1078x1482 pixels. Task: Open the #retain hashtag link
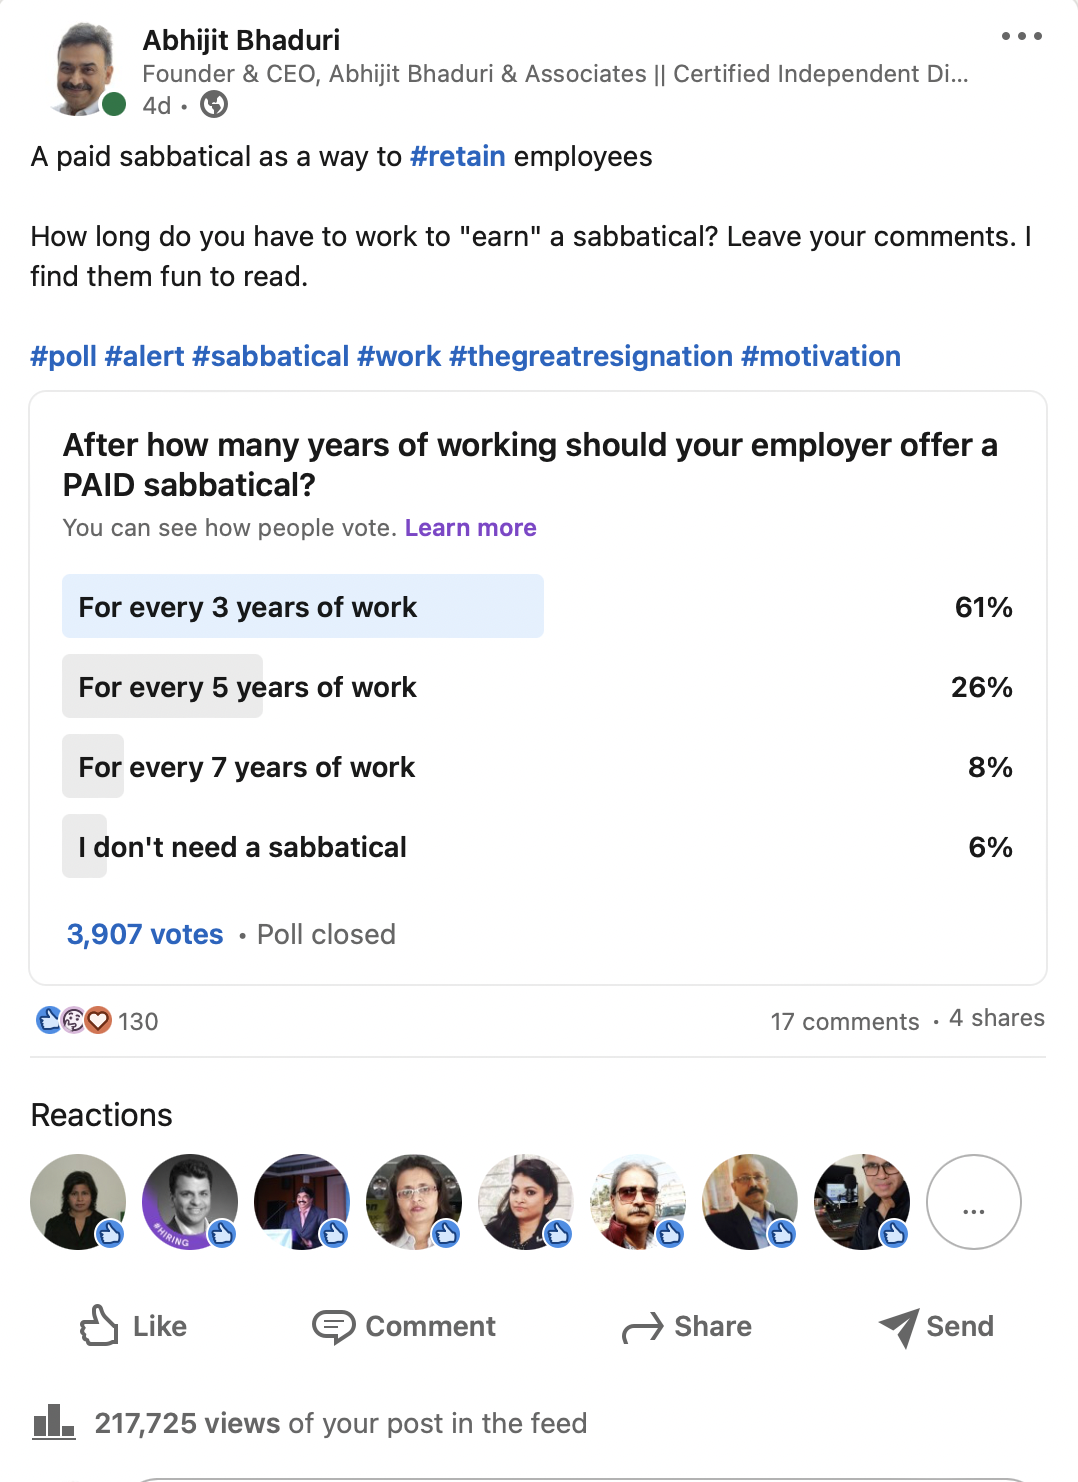(457, 157)
